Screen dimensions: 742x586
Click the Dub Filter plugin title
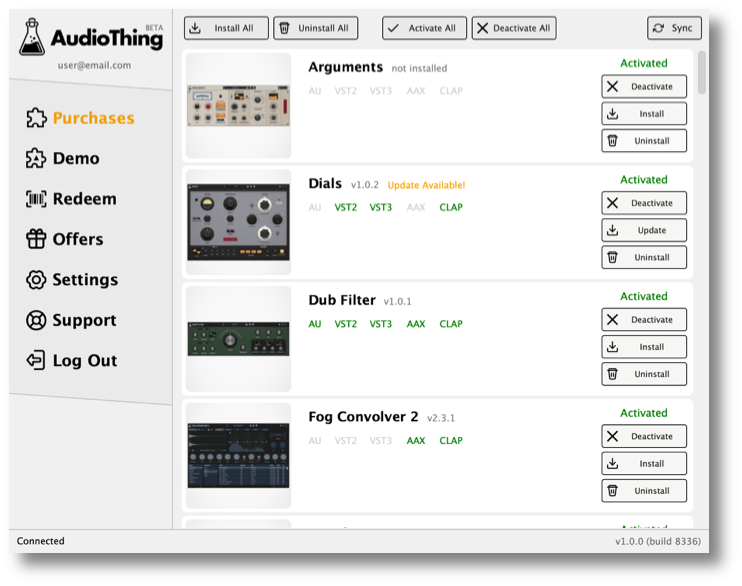pos(342,300)
